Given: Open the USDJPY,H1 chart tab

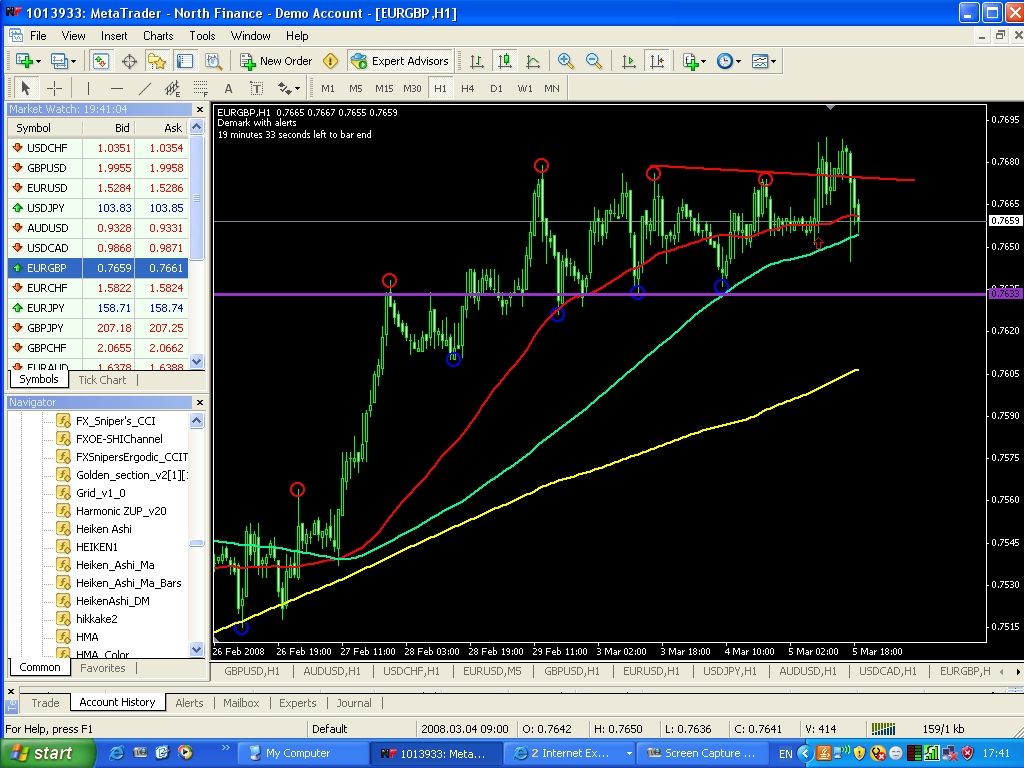Looking at the screenshot, I should pyautogui.click(x=729, y=671).
